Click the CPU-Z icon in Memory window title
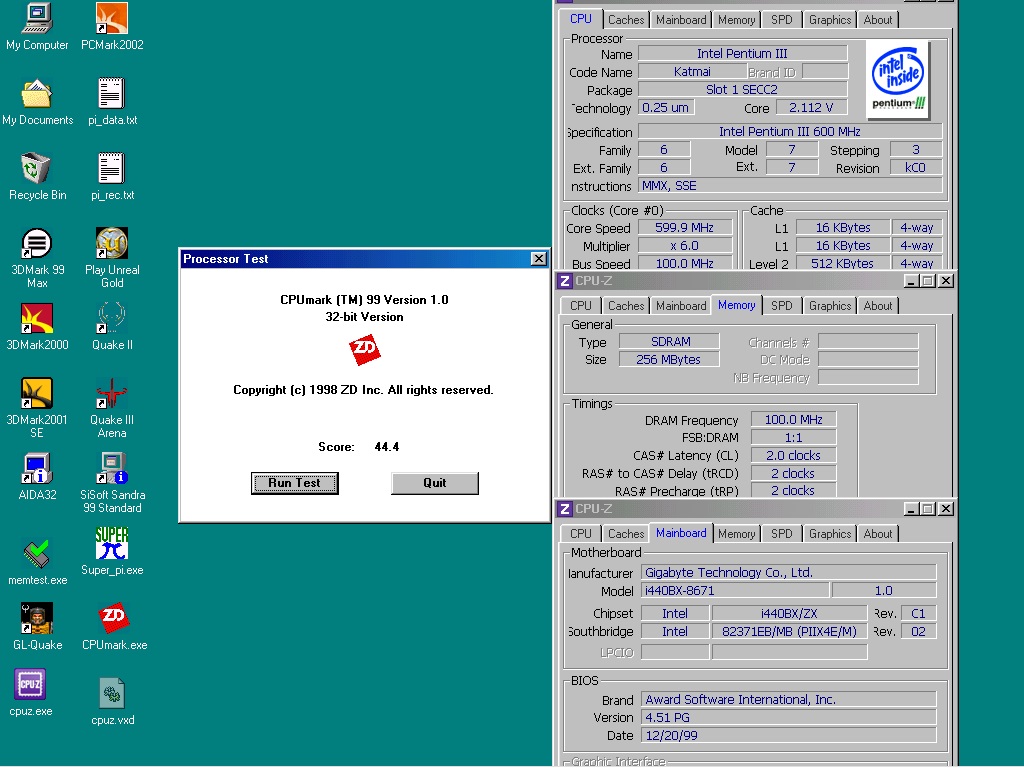This screenshot has height=768, width=1024. [565, 281]
